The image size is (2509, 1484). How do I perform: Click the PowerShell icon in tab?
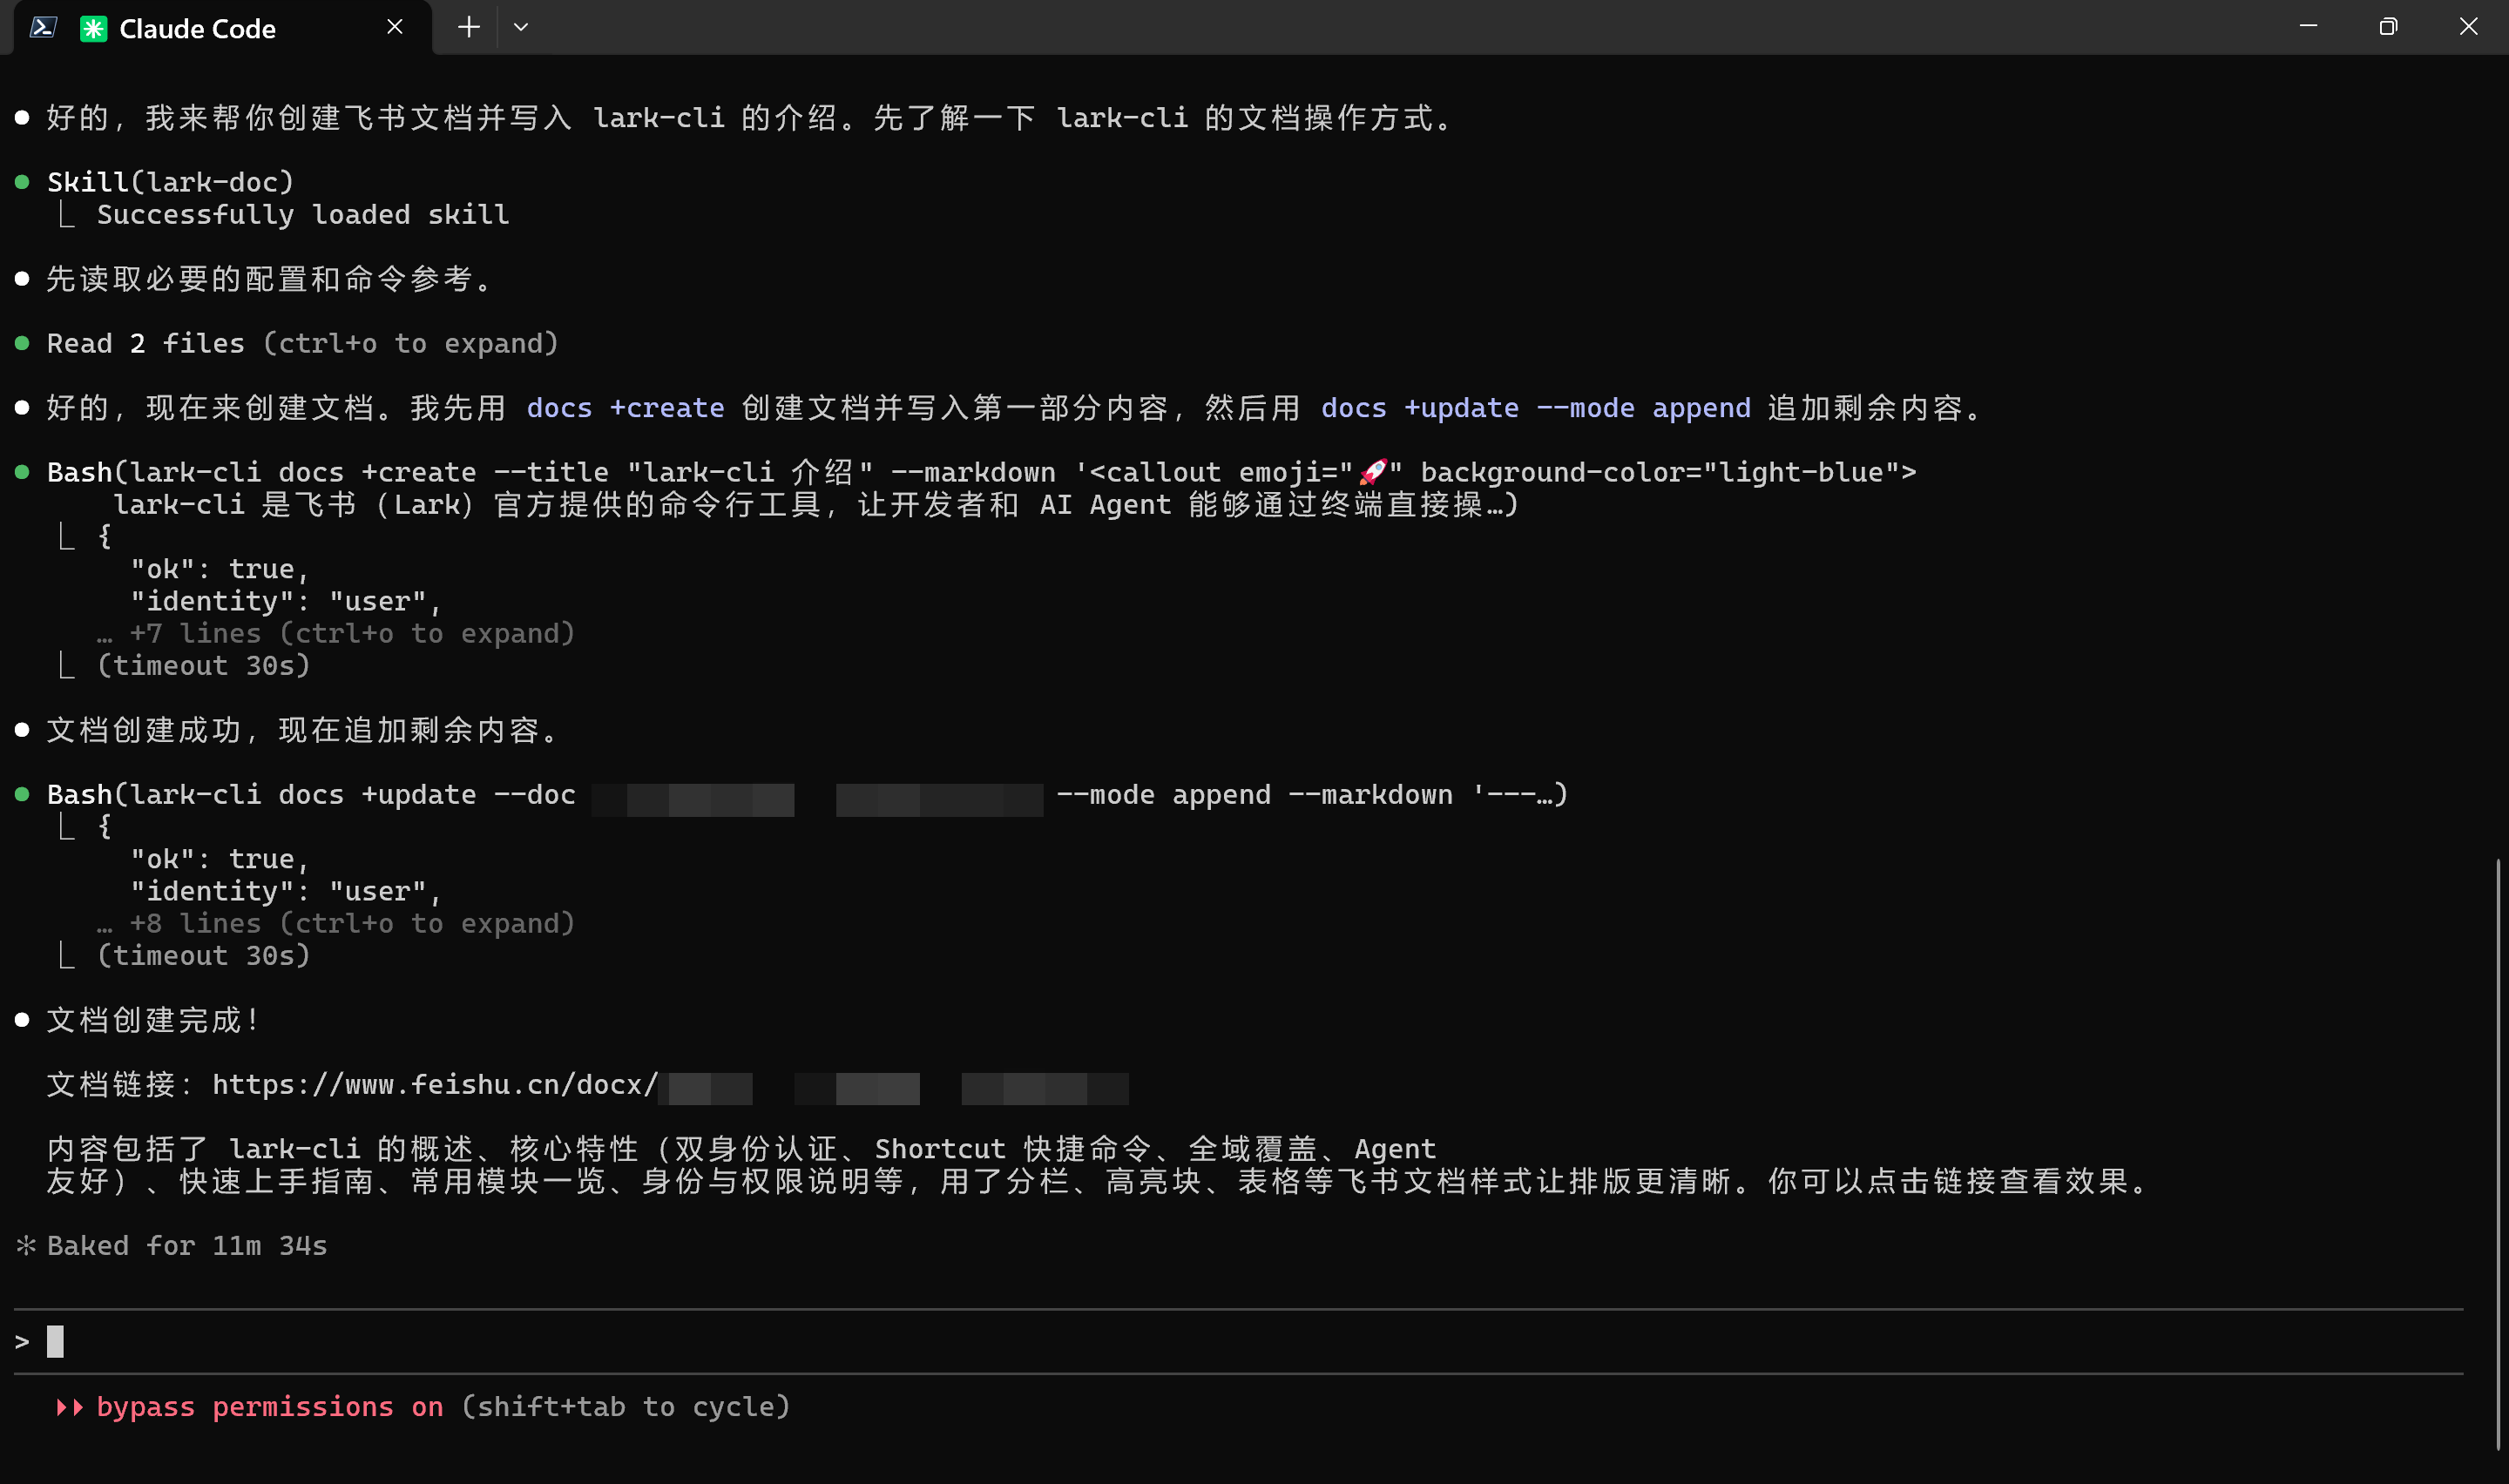point(43,28)
